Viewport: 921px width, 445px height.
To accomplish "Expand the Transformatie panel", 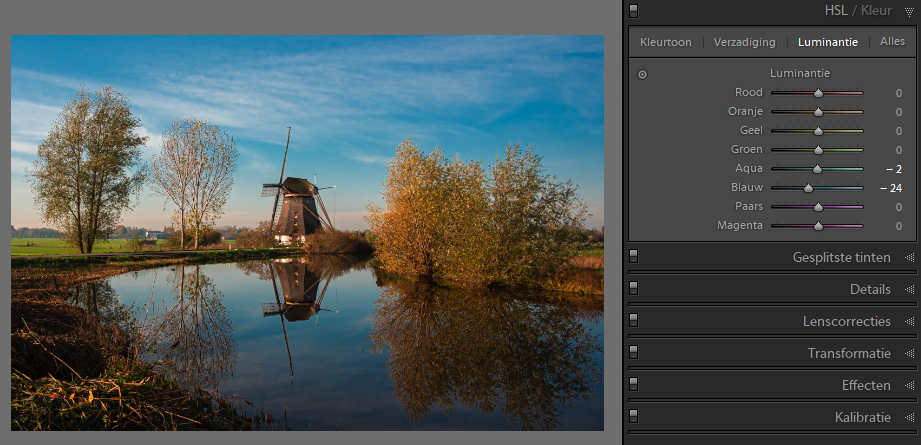I will tap(909, 353).
